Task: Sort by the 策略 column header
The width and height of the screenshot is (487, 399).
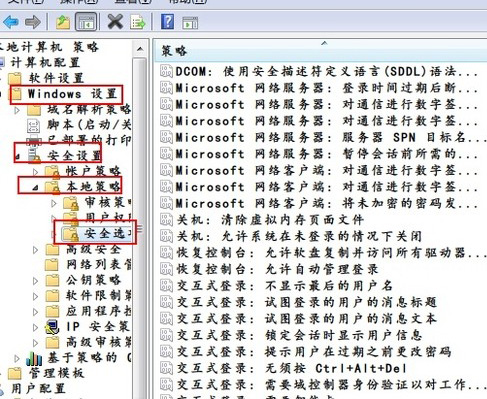Action: [320, 50]
